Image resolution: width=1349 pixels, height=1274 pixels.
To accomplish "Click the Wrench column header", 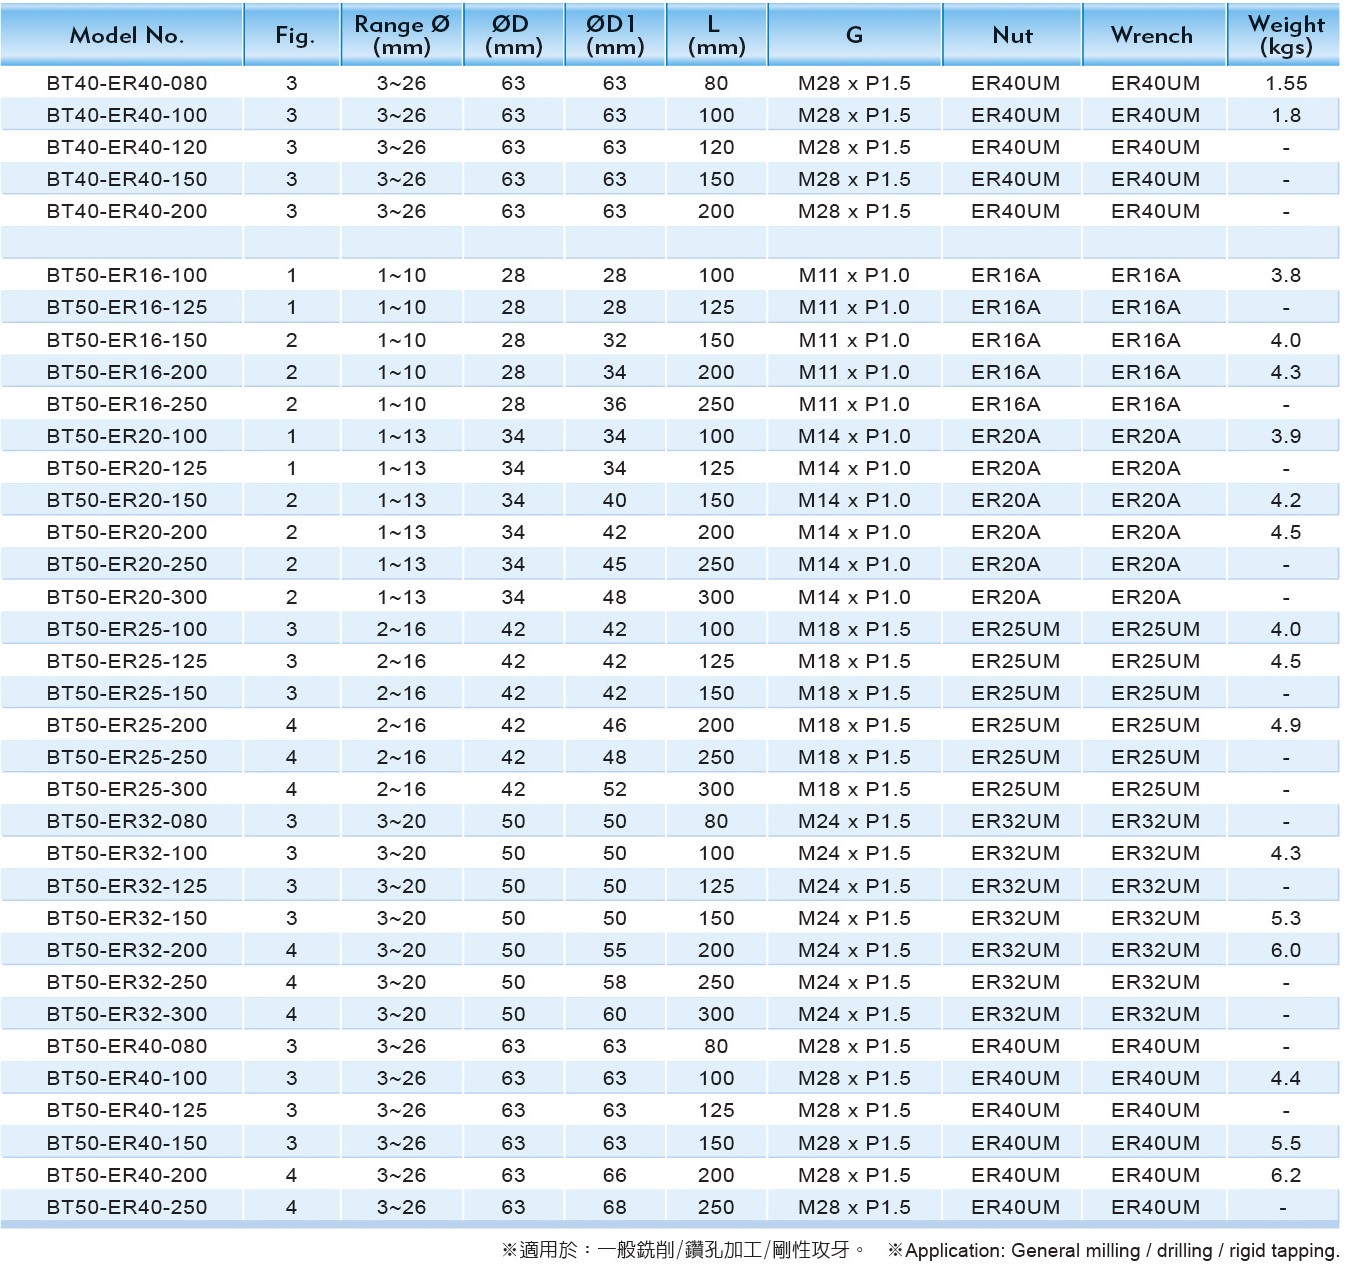I will 1152,35.
